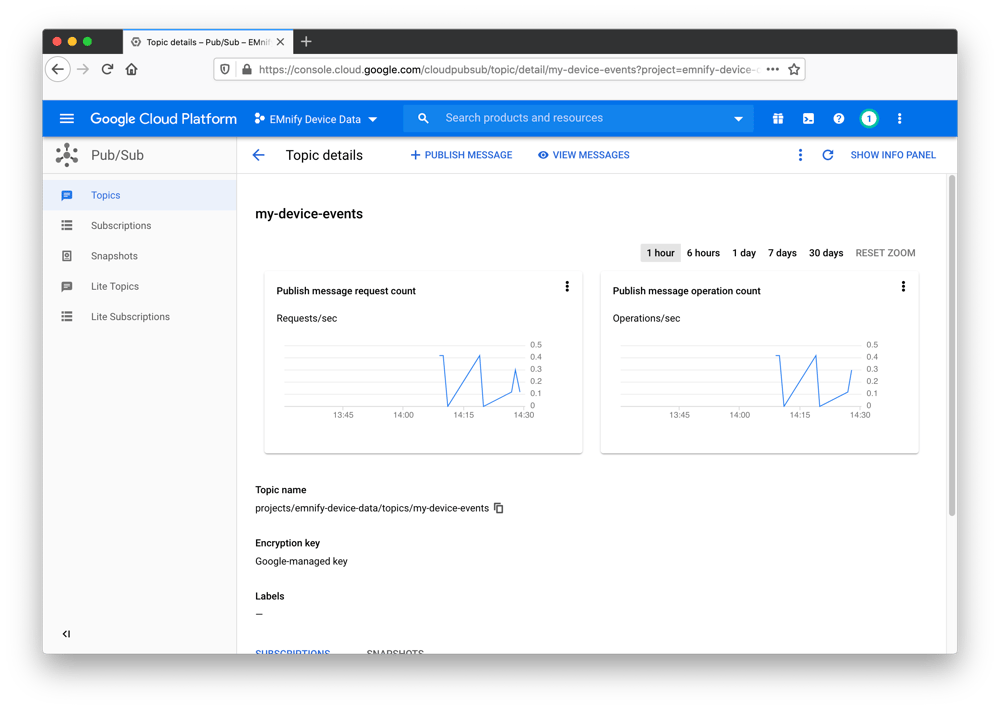Click the Lite Topics sidebar icon
Viewport: 1000px width, 710px height.
tap(67, 286)
